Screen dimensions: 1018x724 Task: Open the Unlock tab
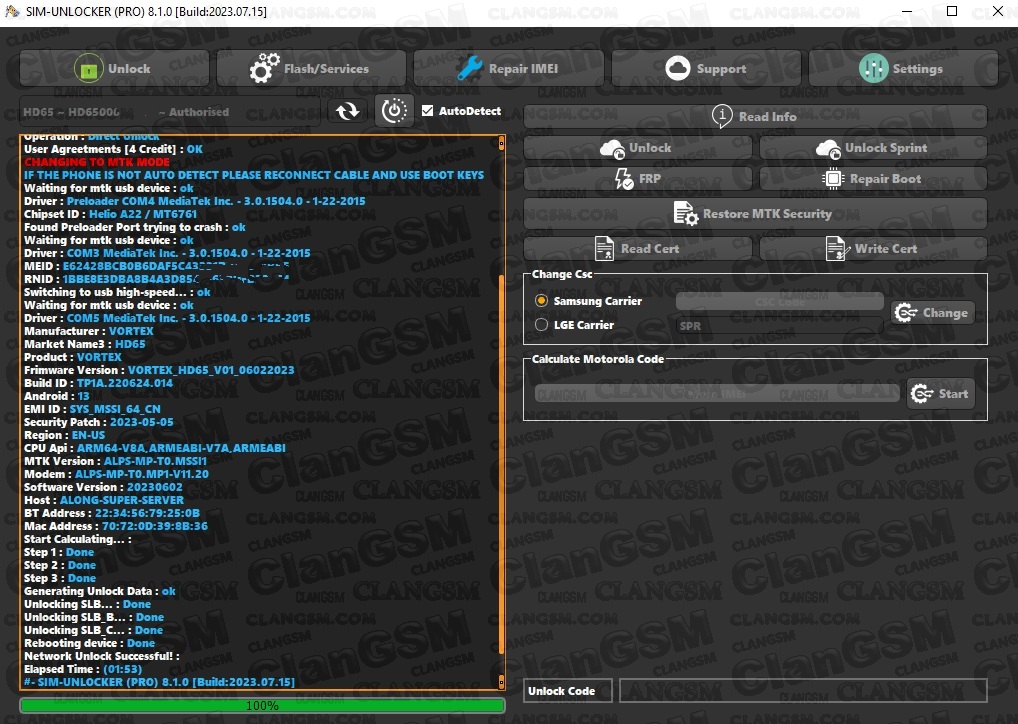point(114,68)
